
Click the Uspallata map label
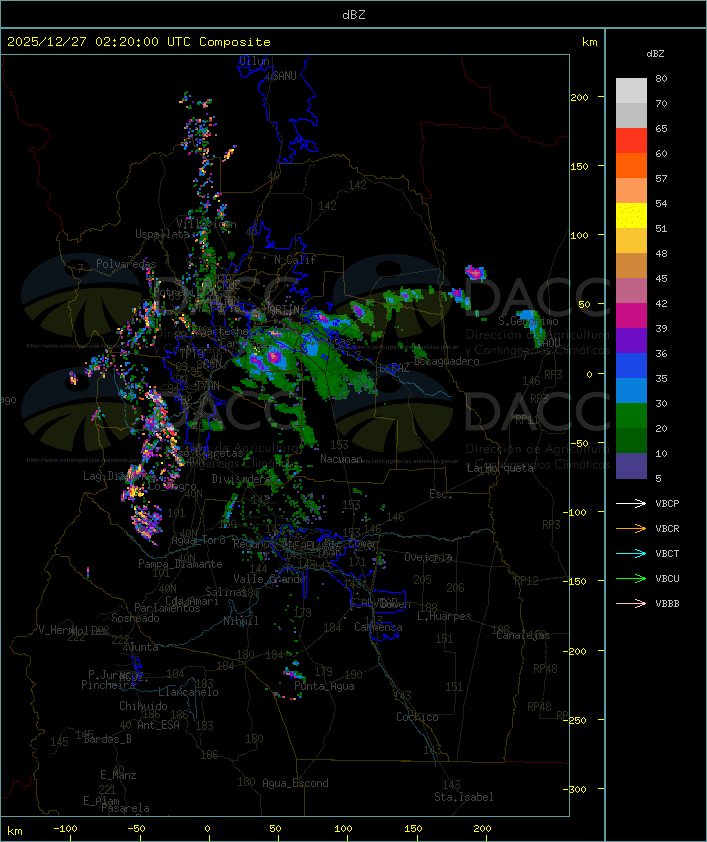(x=162, y=234)
